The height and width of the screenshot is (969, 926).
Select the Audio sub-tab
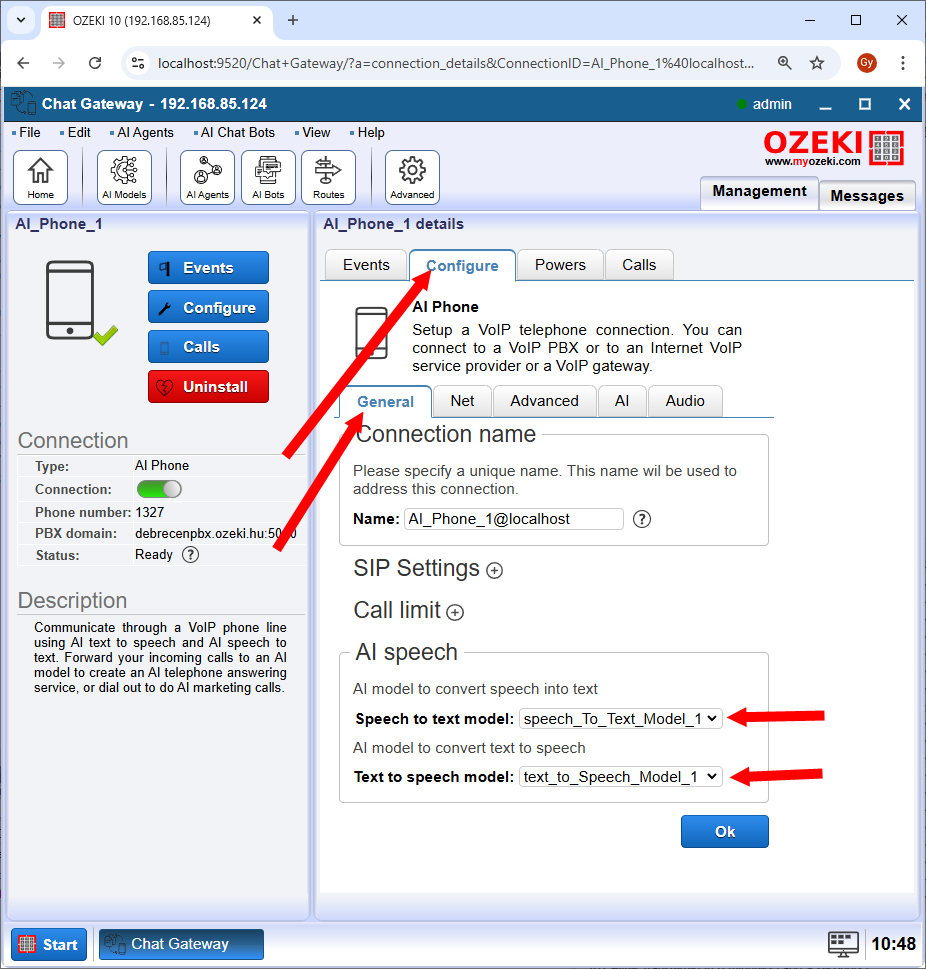point(685,401)
